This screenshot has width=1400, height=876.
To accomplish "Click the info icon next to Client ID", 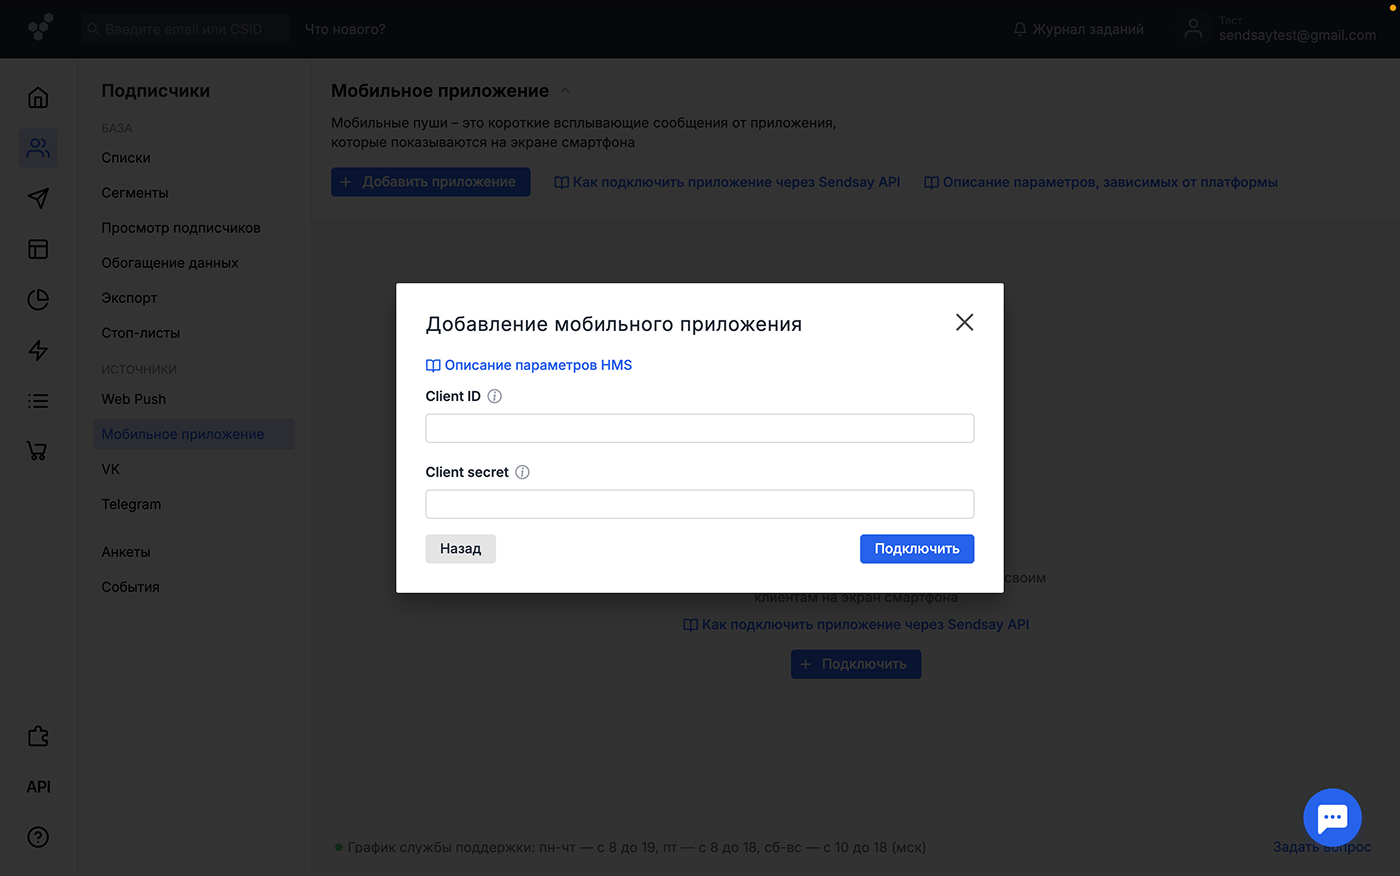I will [494, 396].
